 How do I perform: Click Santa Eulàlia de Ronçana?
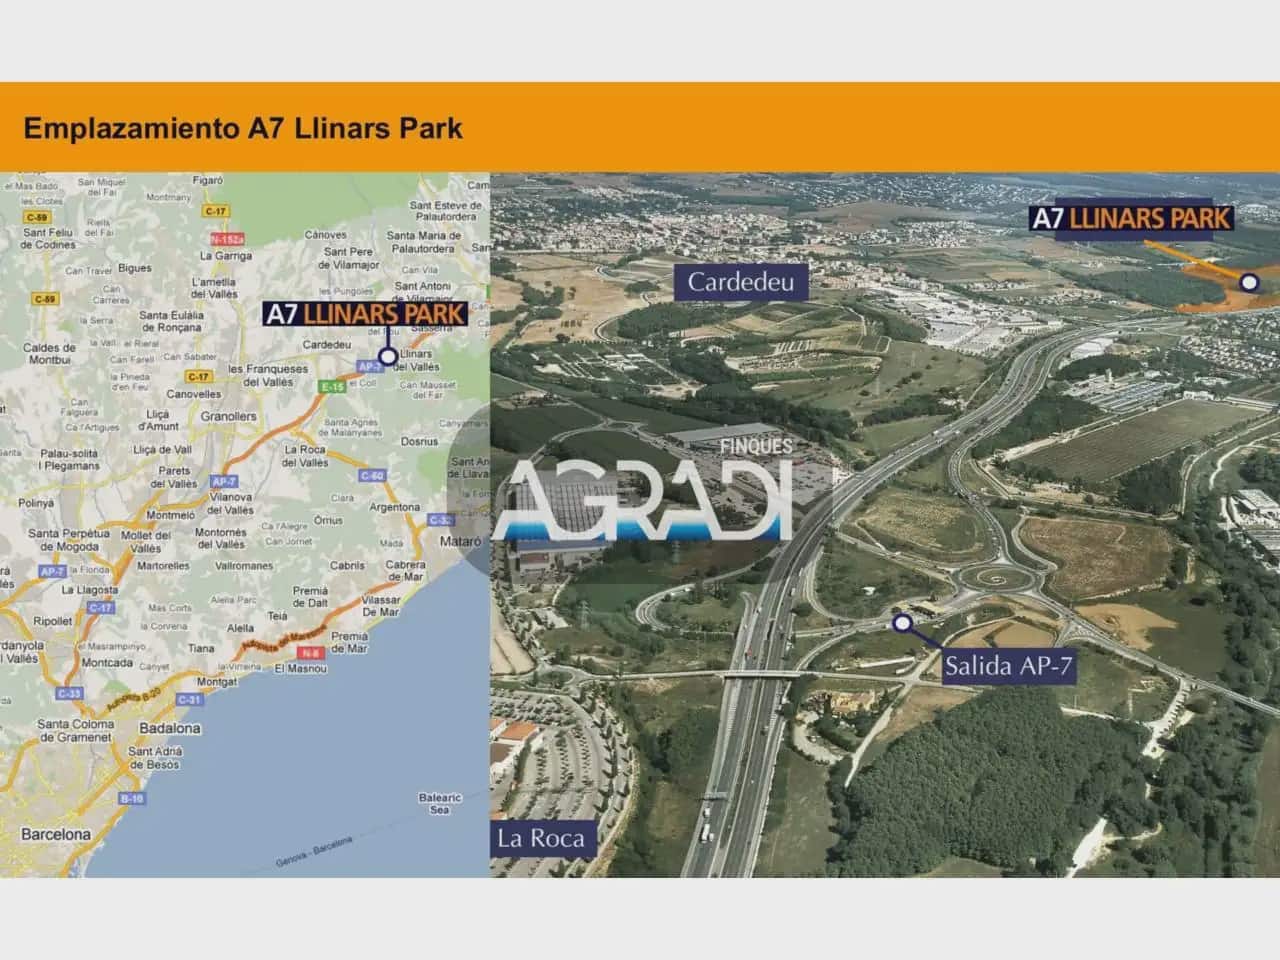point(172,321)
